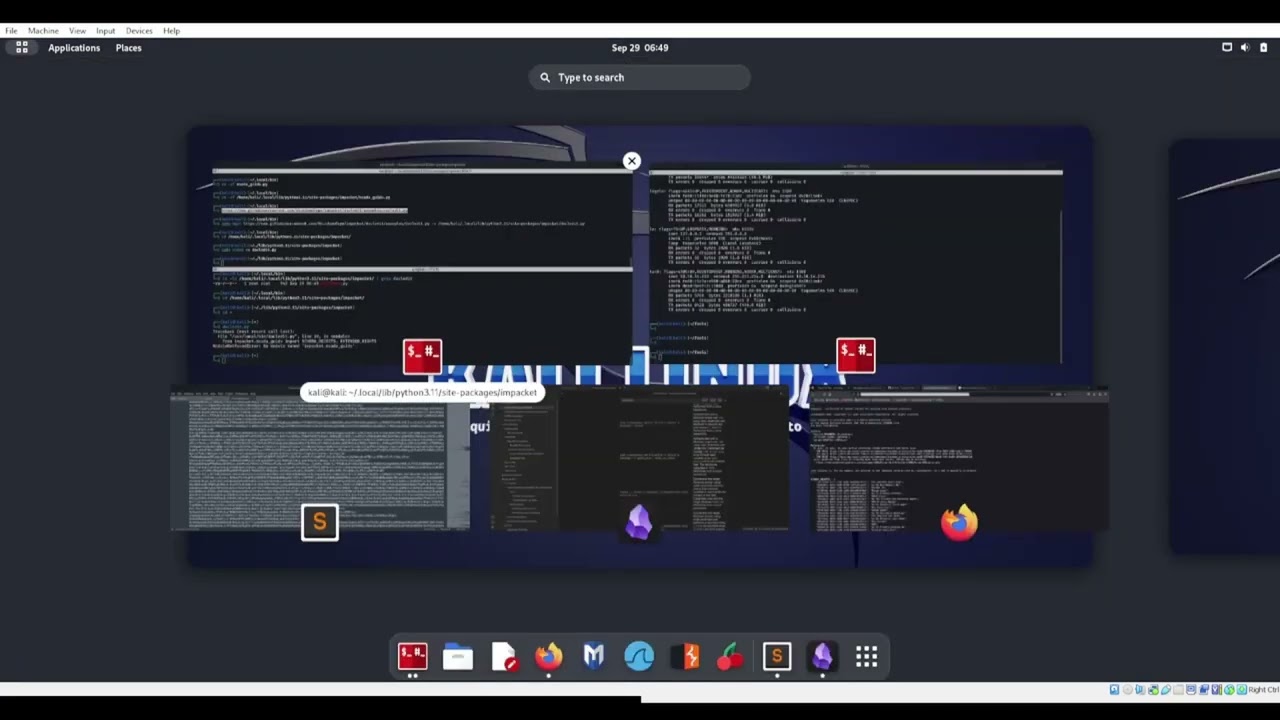Launch CherryTree from the dock
This screenshot has width=1280, height=720.
point(730,657)
